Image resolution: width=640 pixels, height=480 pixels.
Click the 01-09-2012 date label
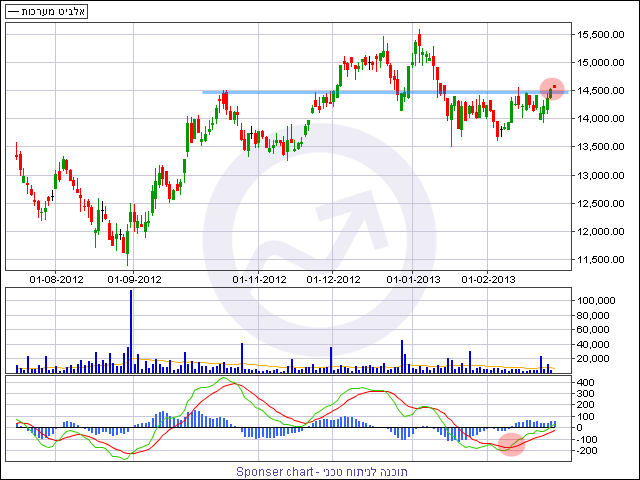click(x=134, y=280)
